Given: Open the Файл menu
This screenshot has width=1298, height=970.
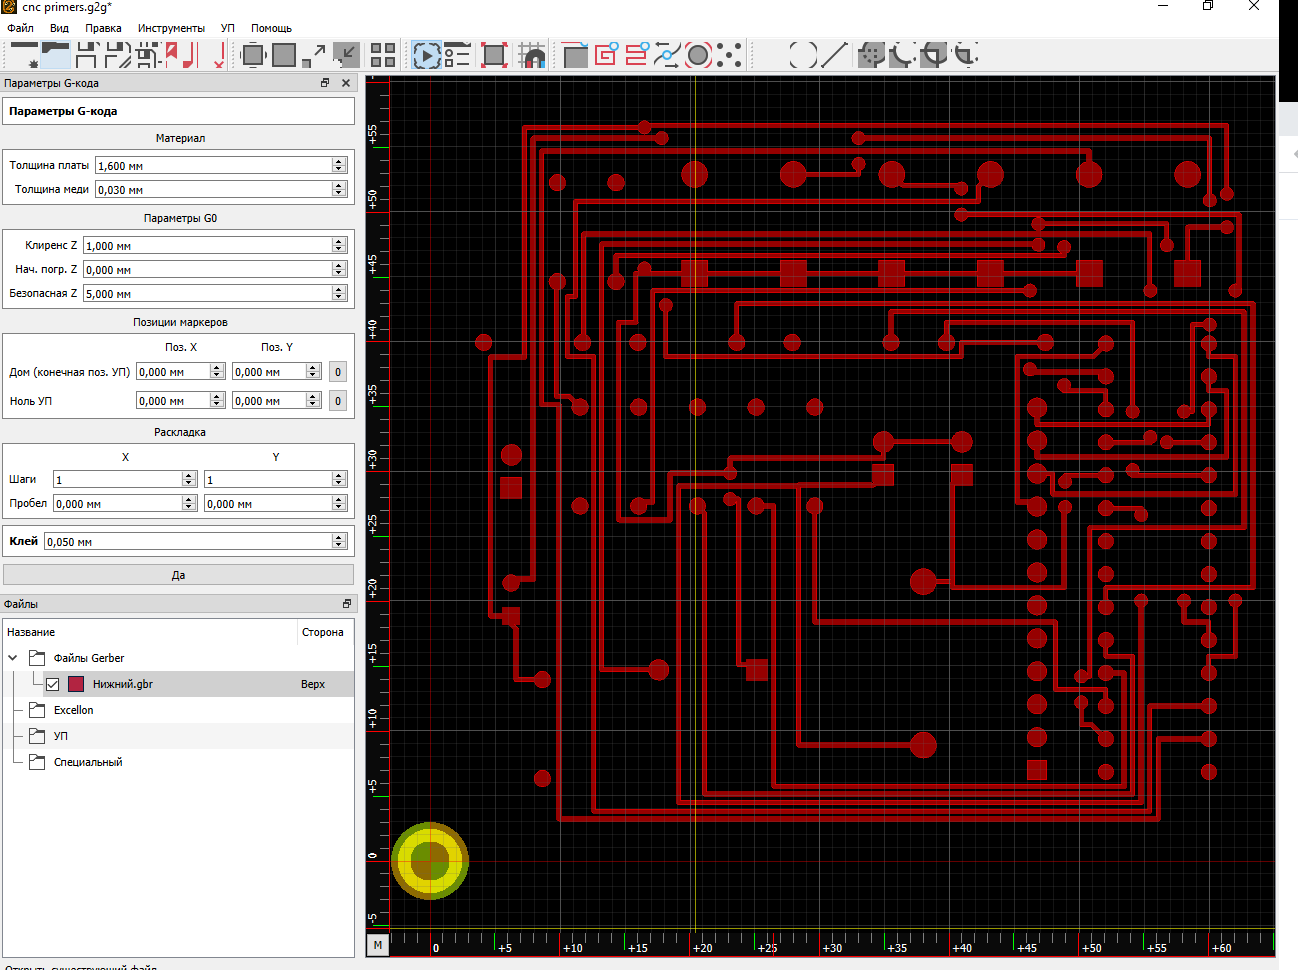Looking at the screenshot, I should tap(20, 28).
